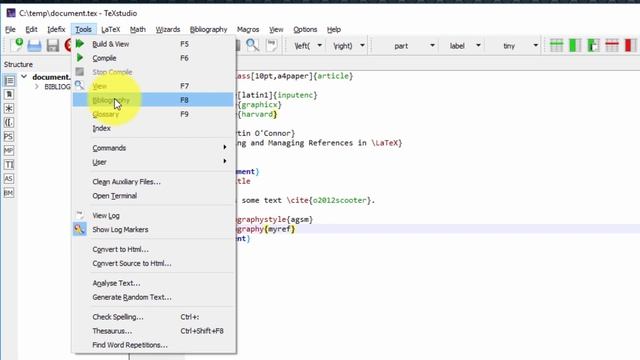Open the AS side panel icon
Image resolution: width=640 pixels, height=360 pixels.
coord(9,178)
